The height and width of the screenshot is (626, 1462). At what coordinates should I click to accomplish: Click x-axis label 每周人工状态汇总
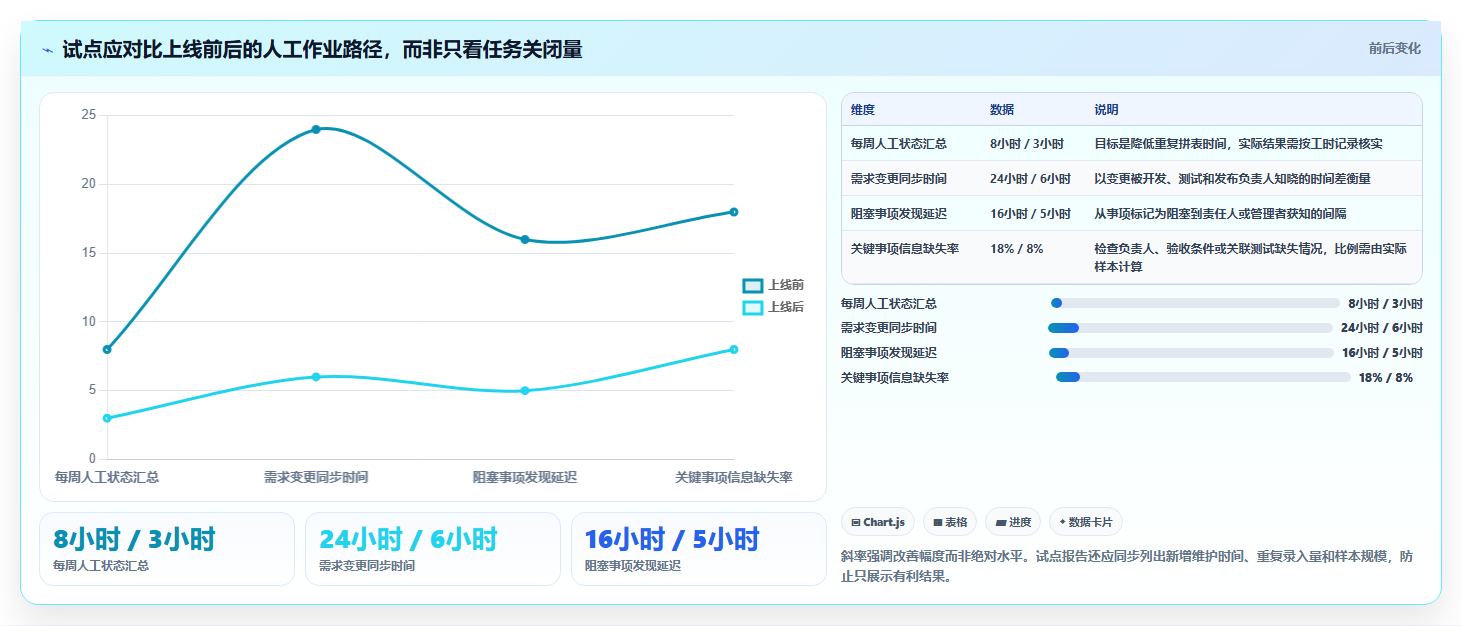point(107,478)
